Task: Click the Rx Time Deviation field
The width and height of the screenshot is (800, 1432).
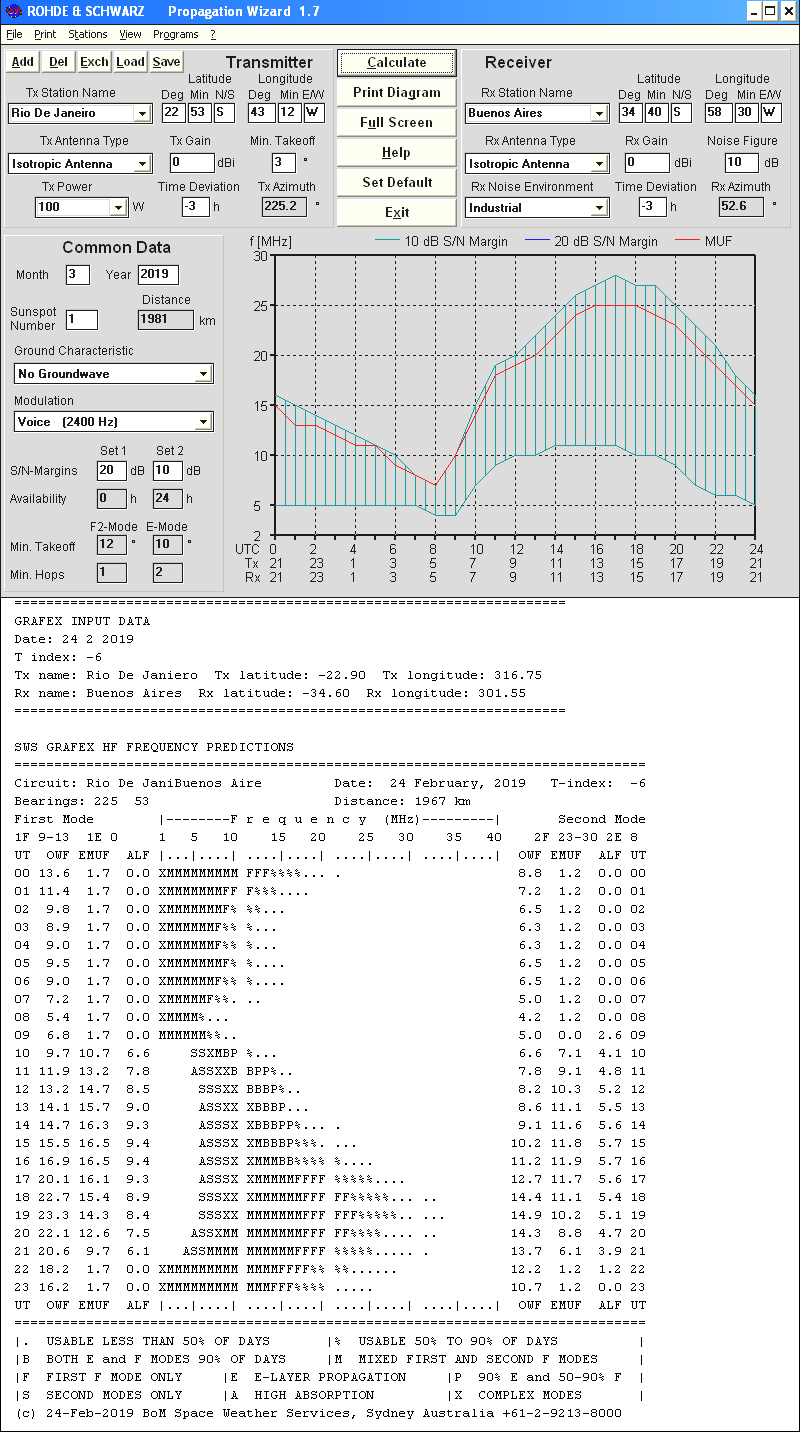Action: click(x=653, y=206)
